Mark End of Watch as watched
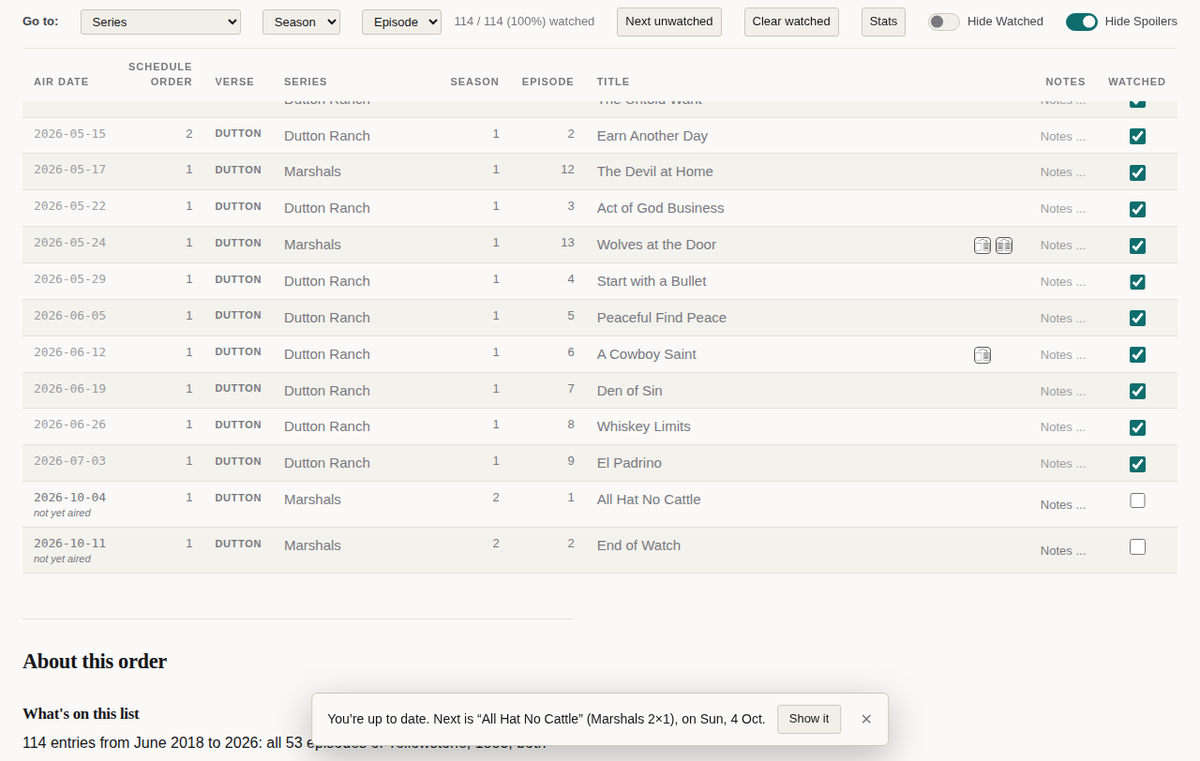 (1137, 546)
